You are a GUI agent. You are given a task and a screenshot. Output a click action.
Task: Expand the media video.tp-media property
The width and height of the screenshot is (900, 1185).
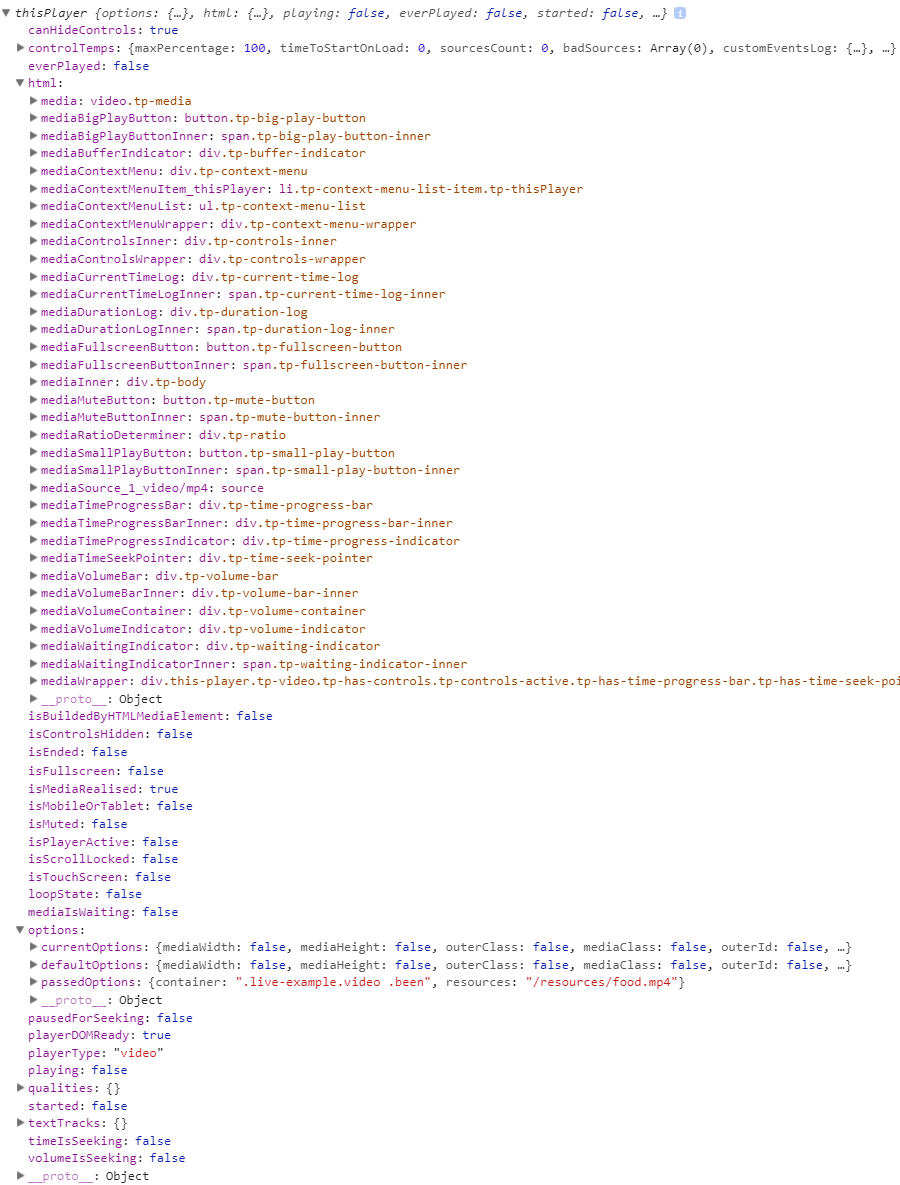(32, 100)
